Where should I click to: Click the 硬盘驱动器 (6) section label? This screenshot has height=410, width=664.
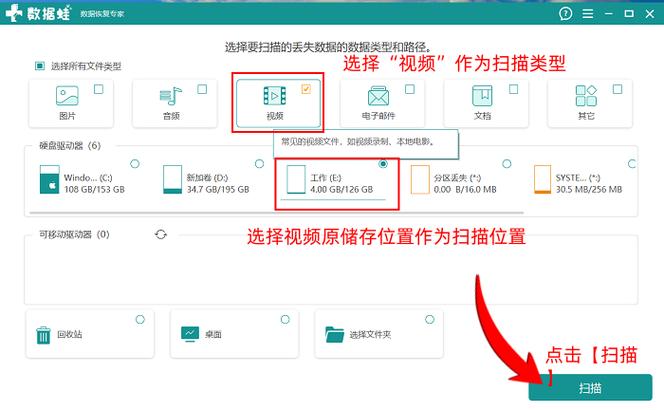pyautogui.click(x=70, y=146)
